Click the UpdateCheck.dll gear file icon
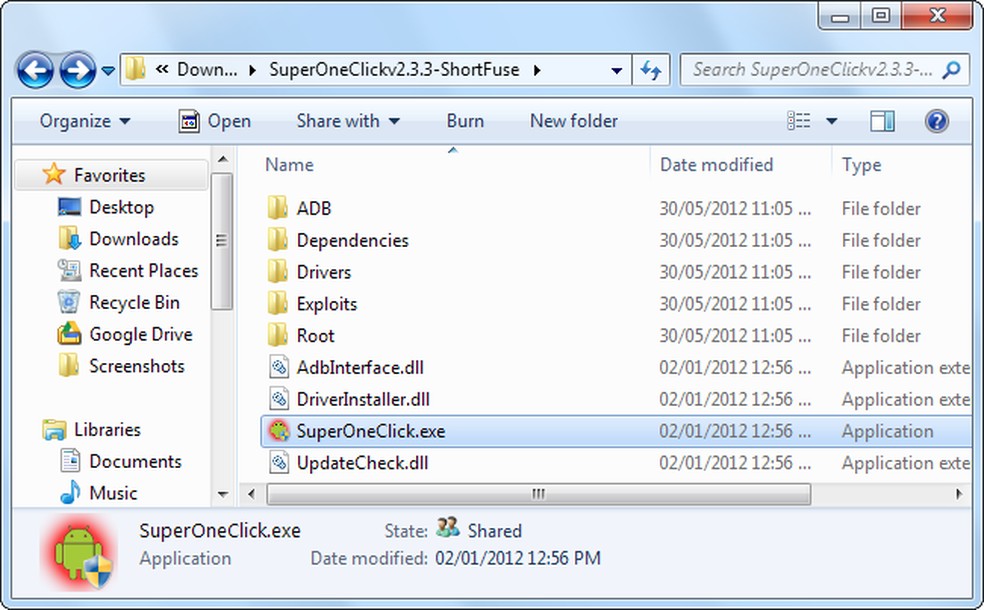This screenshot has width=984, height=610. [x=279, y=463]
